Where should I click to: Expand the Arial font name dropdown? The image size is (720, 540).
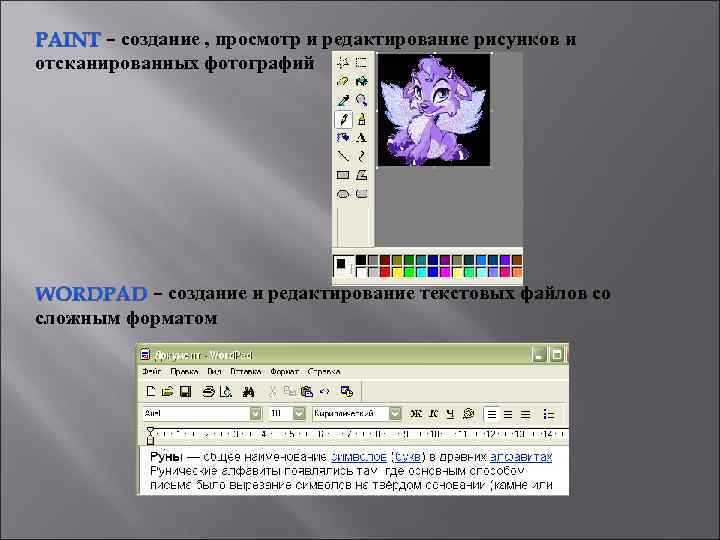pyautogui.click(x=255, y=414)
